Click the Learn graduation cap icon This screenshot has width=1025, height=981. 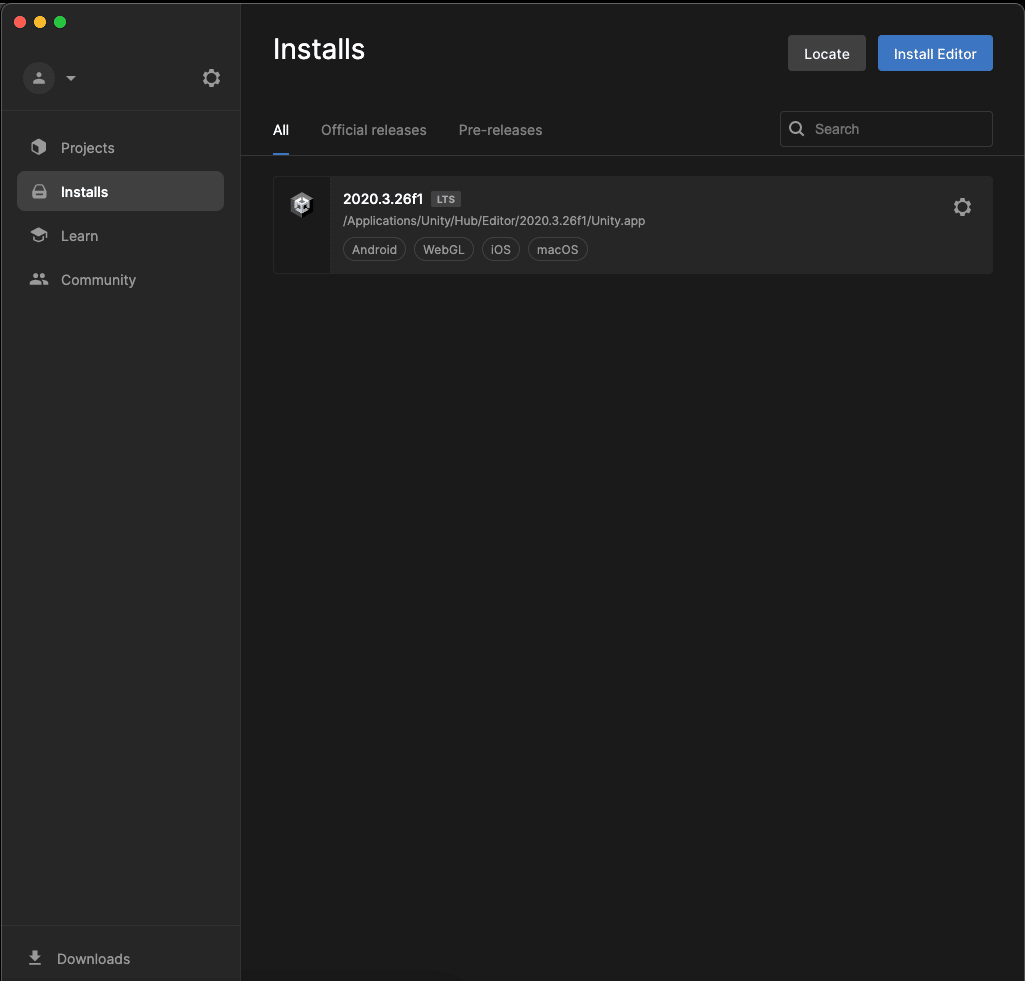pyautogui.click(x=39, y=235)
